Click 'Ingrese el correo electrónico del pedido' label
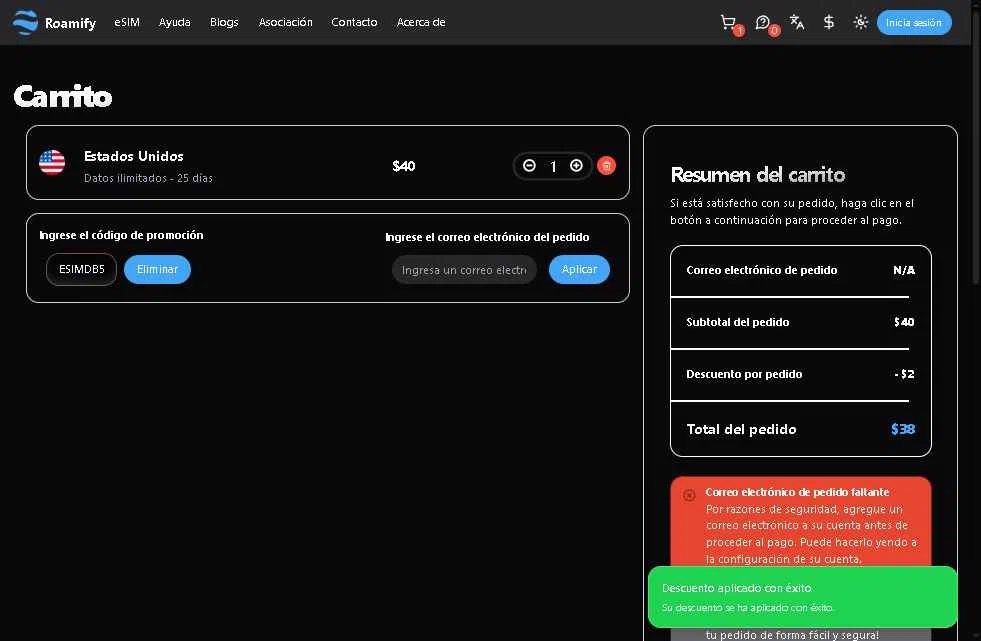 pos(487,237)
